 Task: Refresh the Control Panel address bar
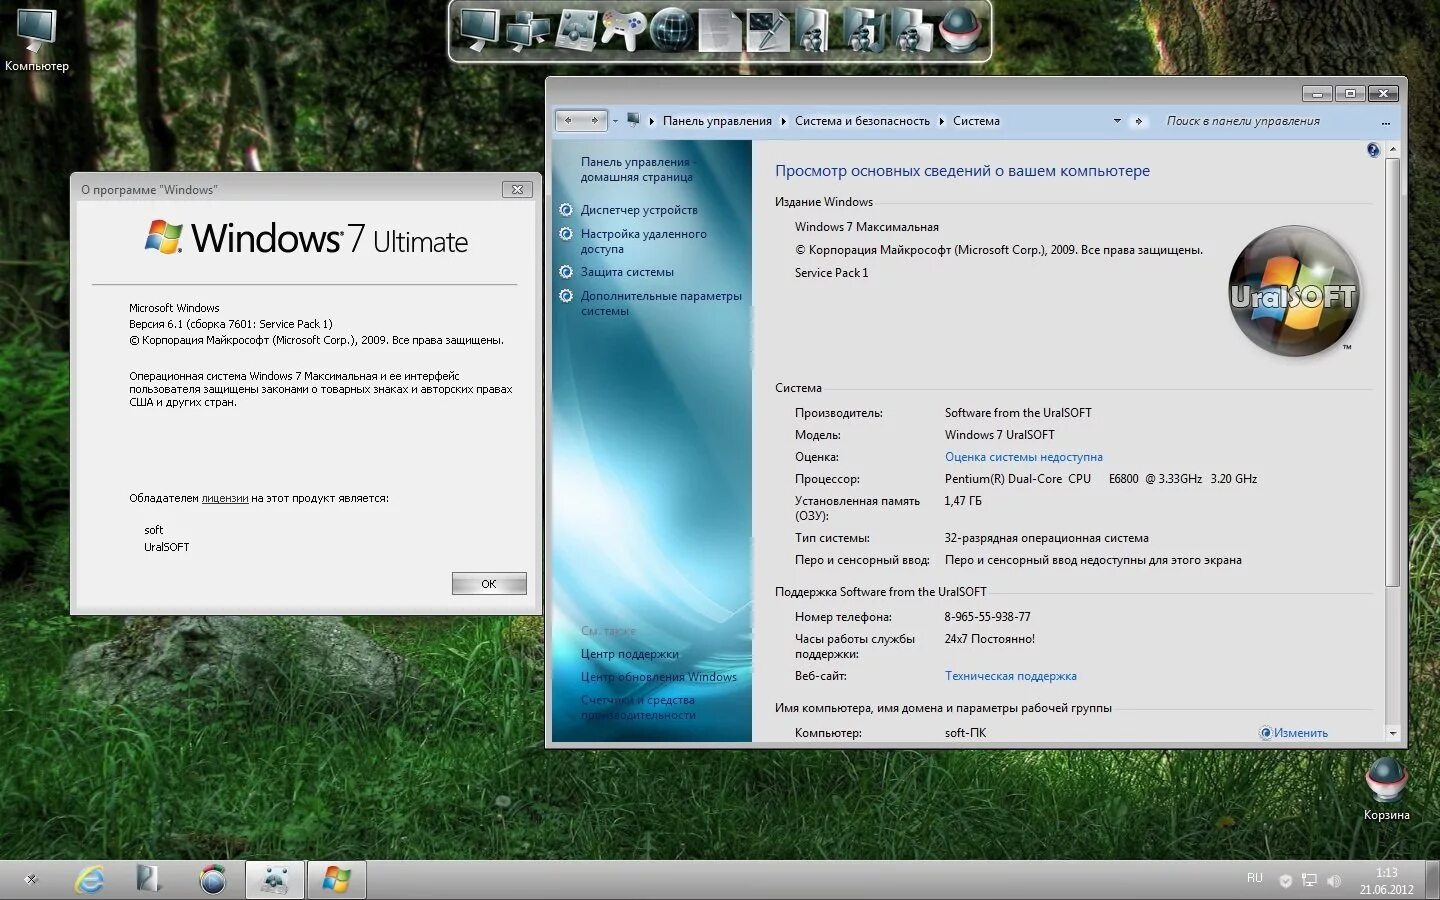[x=1138, y=121]
